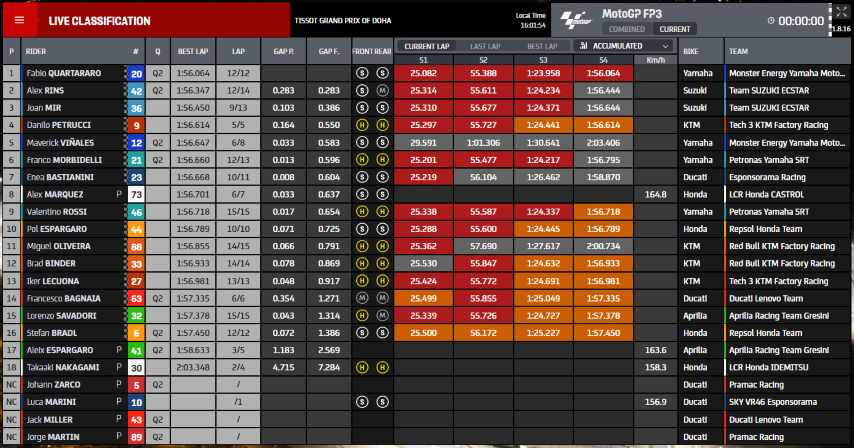Click best lap time 1:56.064
The image size is (854, 448).
193,73
